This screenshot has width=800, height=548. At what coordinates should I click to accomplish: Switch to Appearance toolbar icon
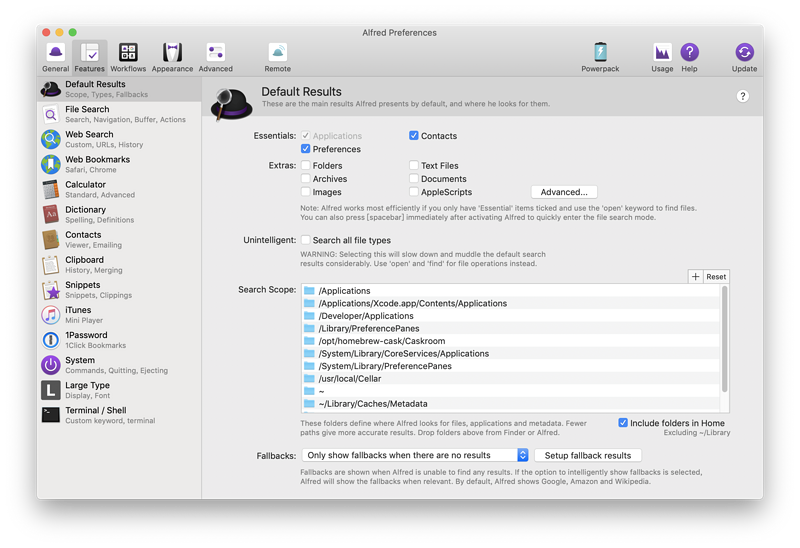point(172,53)
